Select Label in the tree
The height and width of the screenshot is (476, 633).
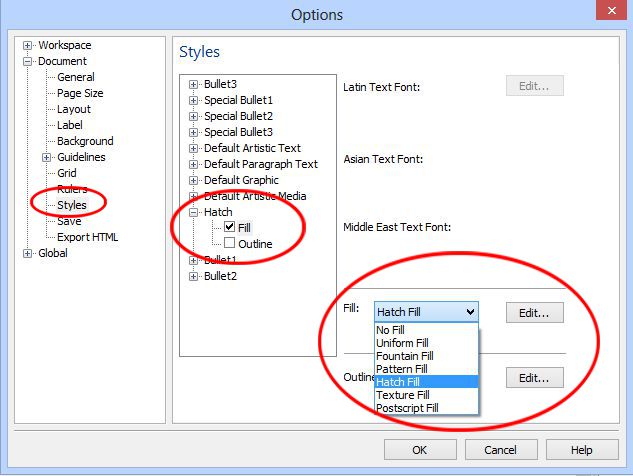[x=70, y=125]
